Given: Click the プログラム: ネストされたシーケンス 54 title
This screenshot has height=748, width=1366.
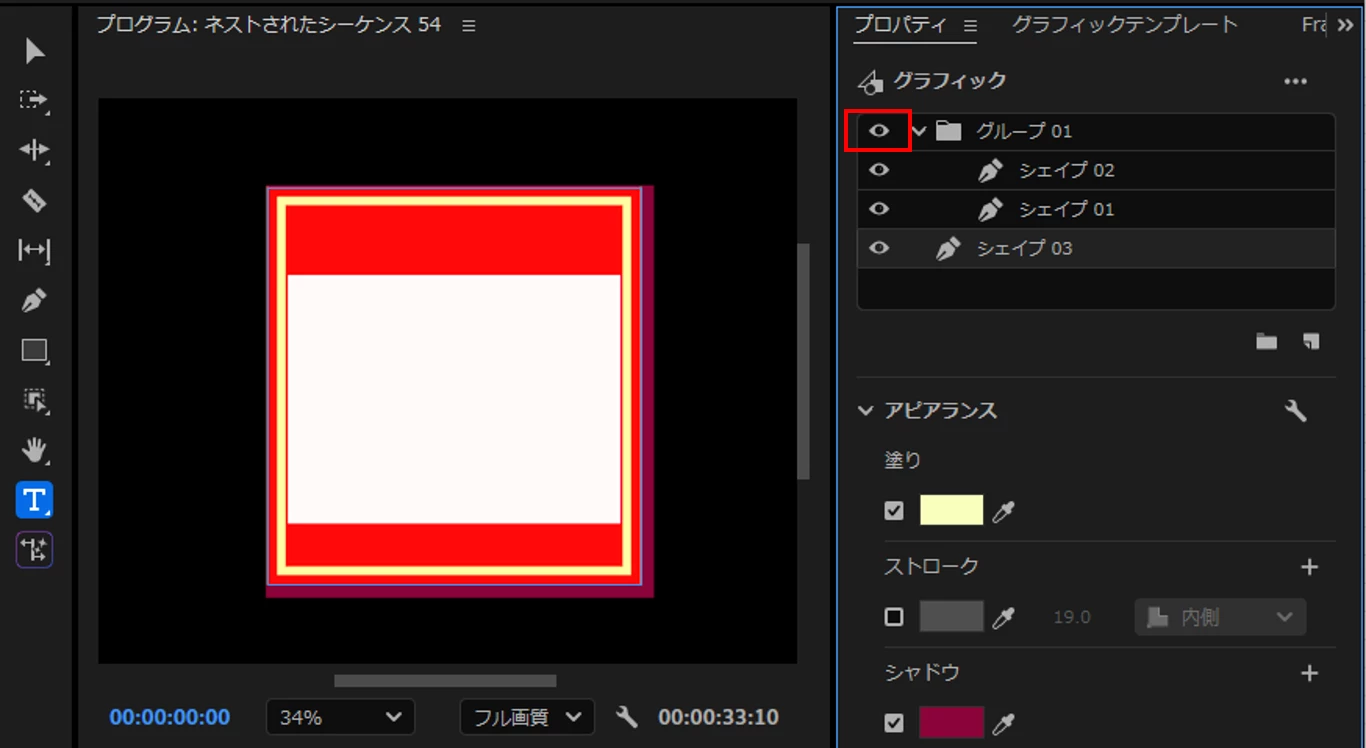Looking at the screenshot, I should pos(268,25).
